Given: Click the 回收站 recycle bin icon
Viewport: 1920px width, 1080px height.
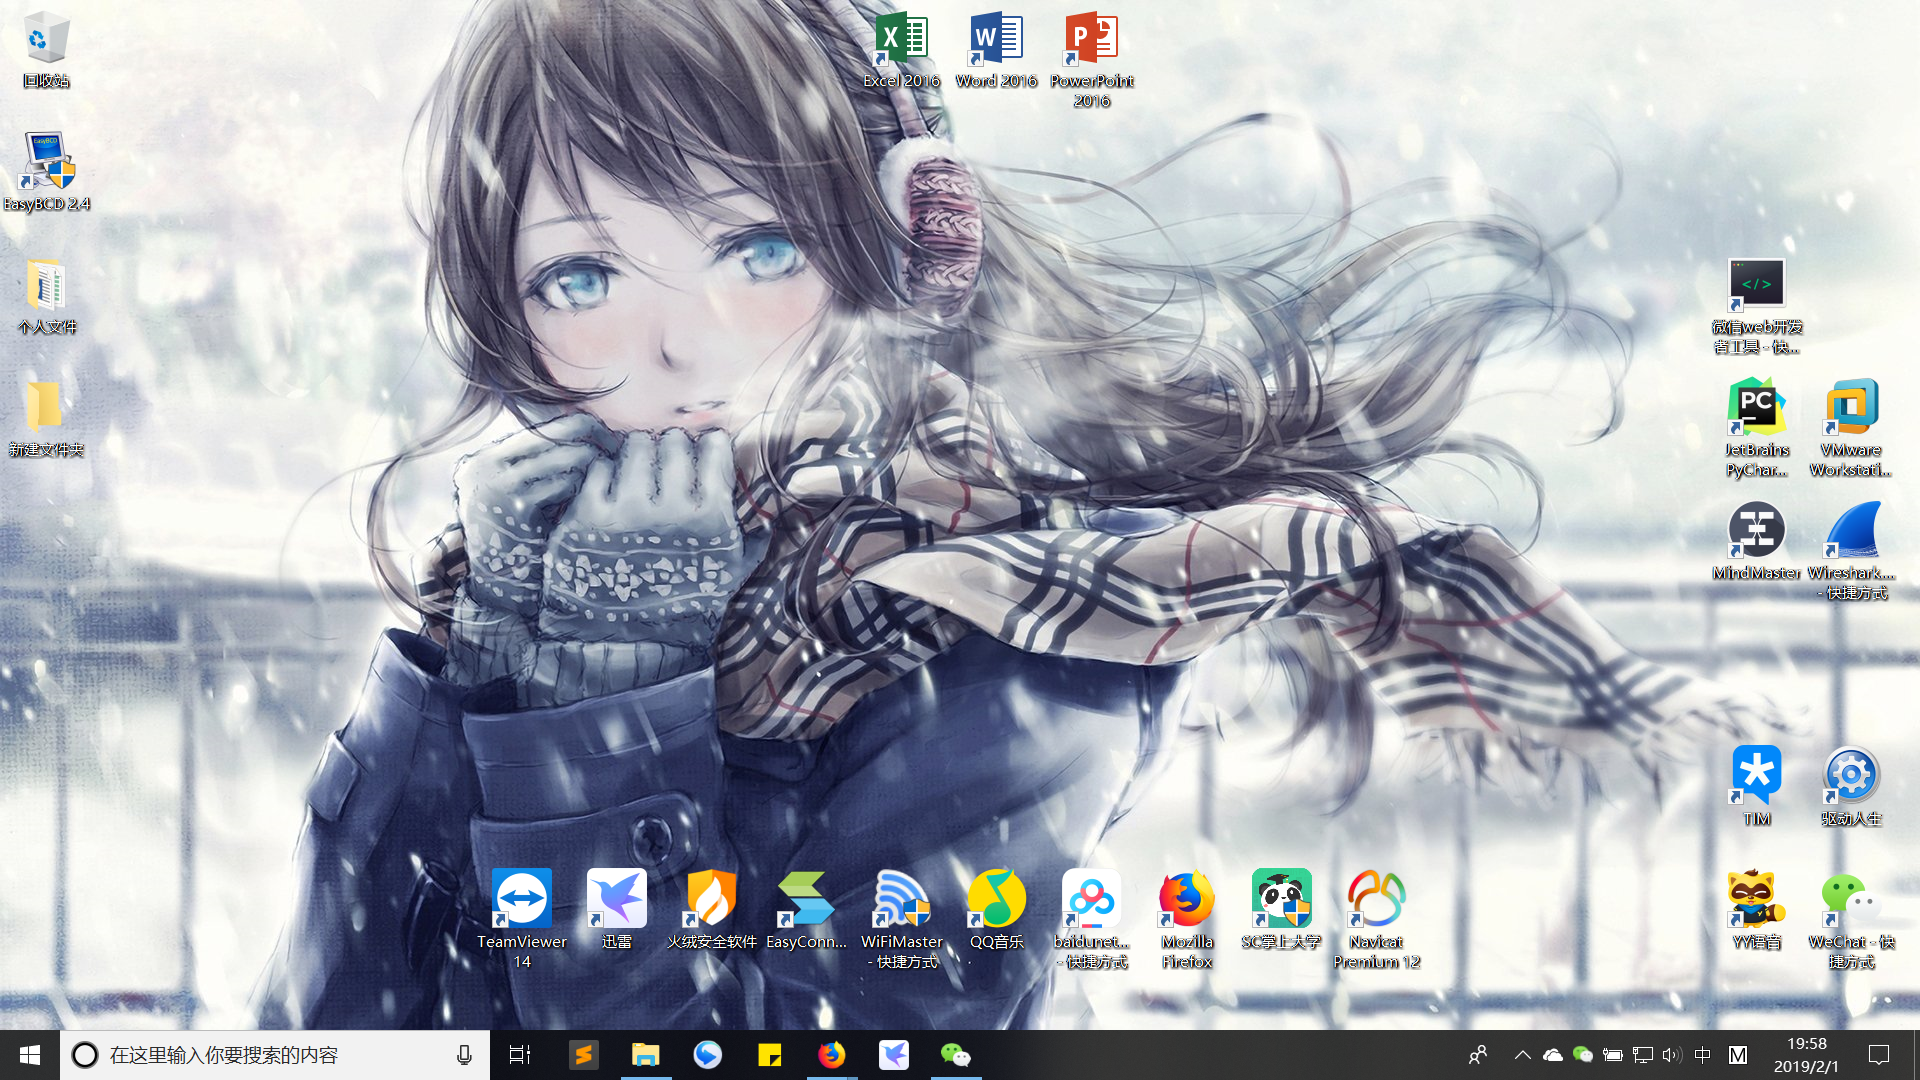Looking at the screenshot, I should pyautogui.click(x=46, y=40).
